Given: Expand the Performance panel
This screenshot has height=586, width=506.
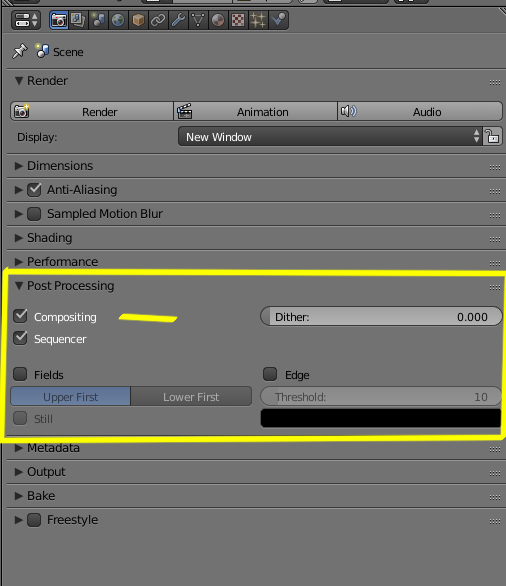Looking at the screenshot, I should coord(18,262).
